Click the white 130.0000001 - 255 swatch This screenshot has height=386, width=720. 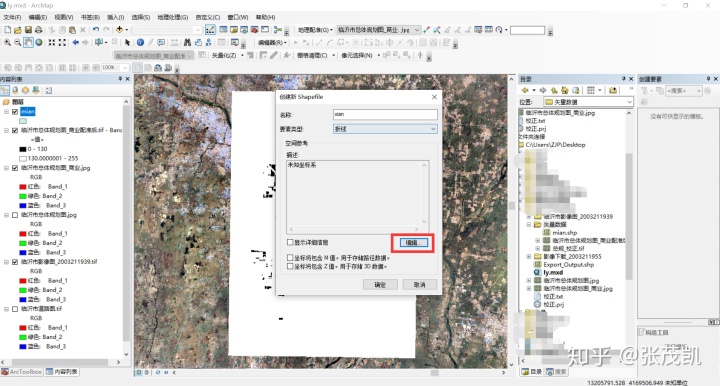coord(23,158)
